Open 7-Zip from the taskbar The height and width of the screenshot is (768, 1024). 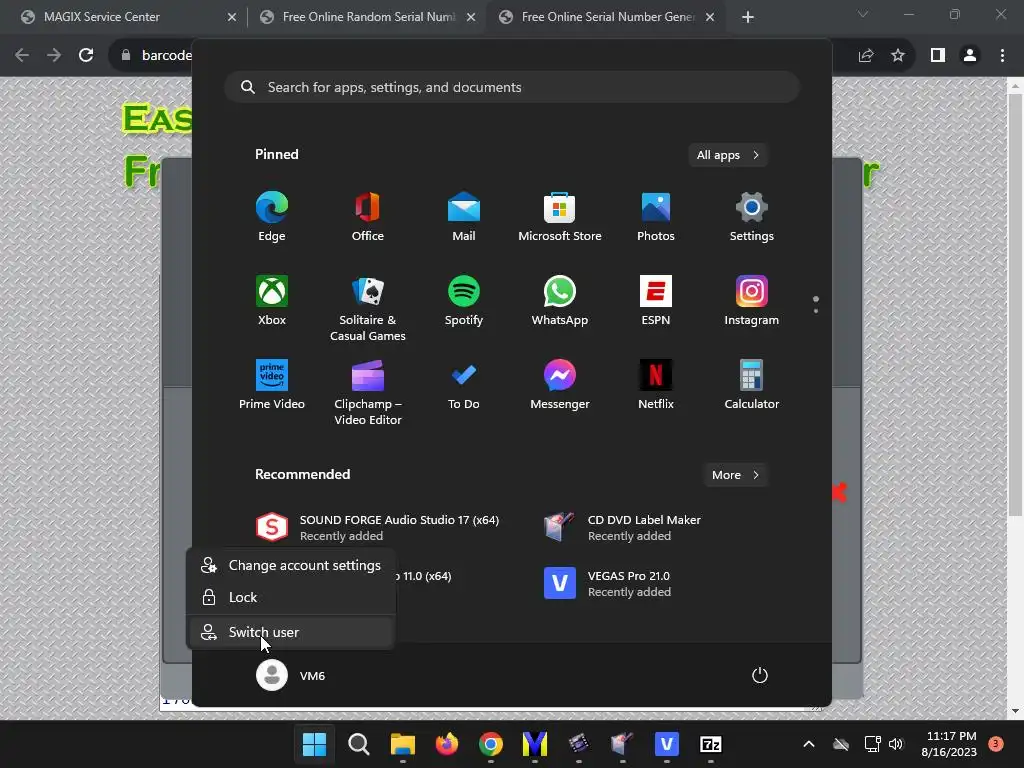[x=711, y=744]
